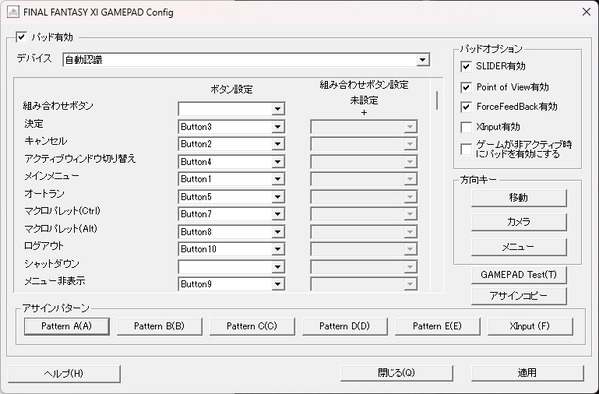Open the メインメニュー Button1 dropdown

[x=231, y=179]
